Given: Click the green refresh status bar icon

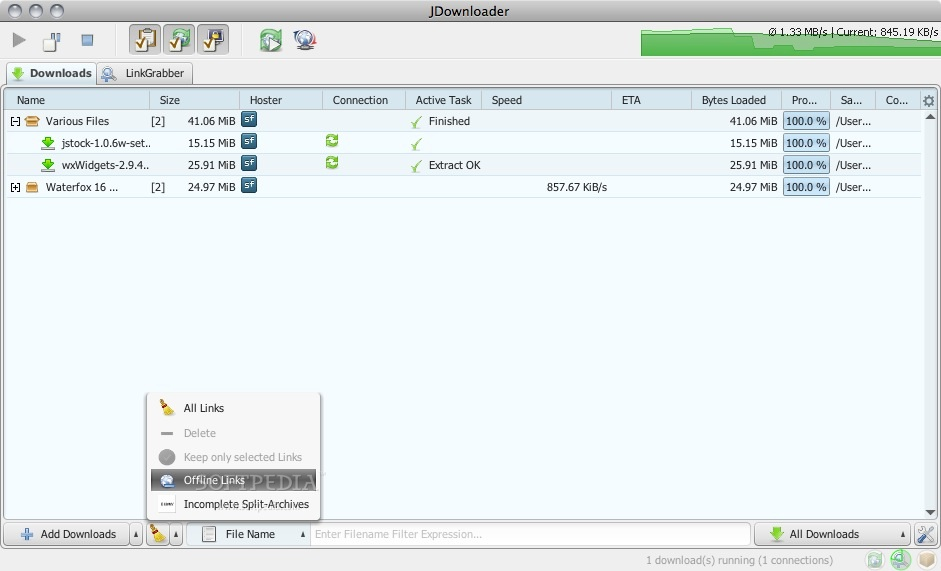Looking at the screenshot, I should [x=876, y=560].
